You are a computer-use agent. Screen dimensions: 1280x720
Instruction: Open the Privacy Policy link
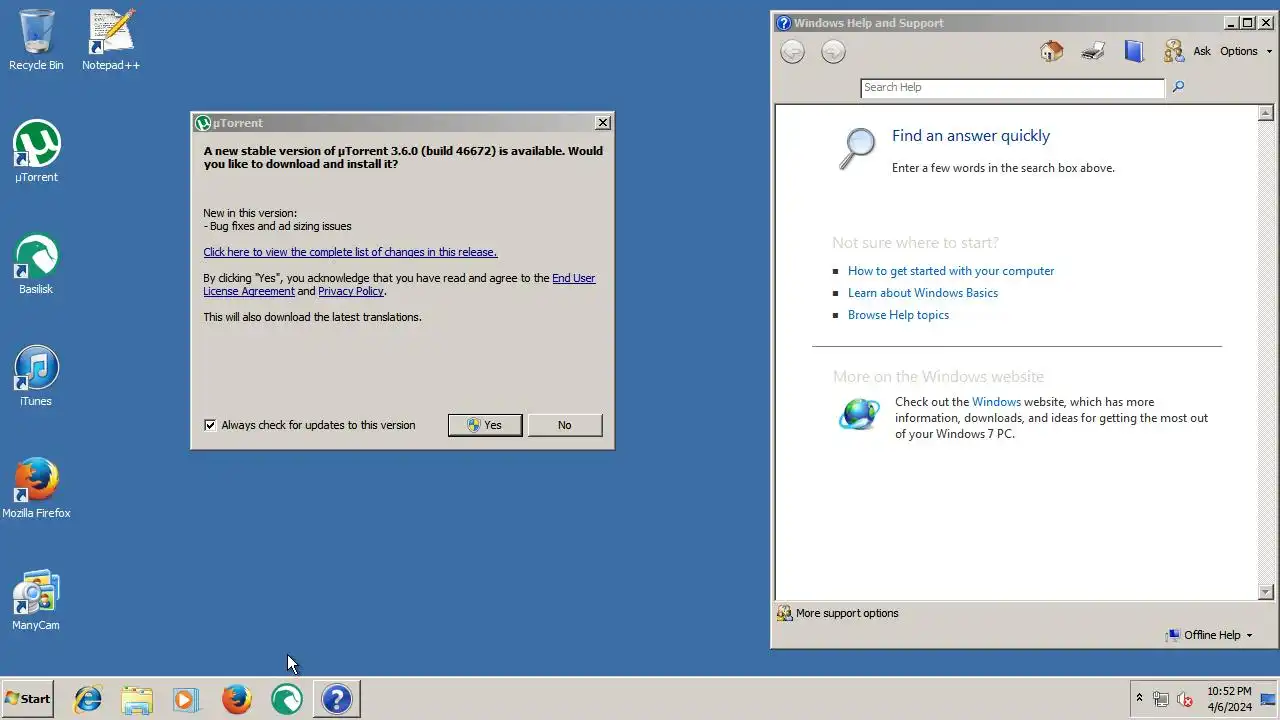(x=351, y=291)
